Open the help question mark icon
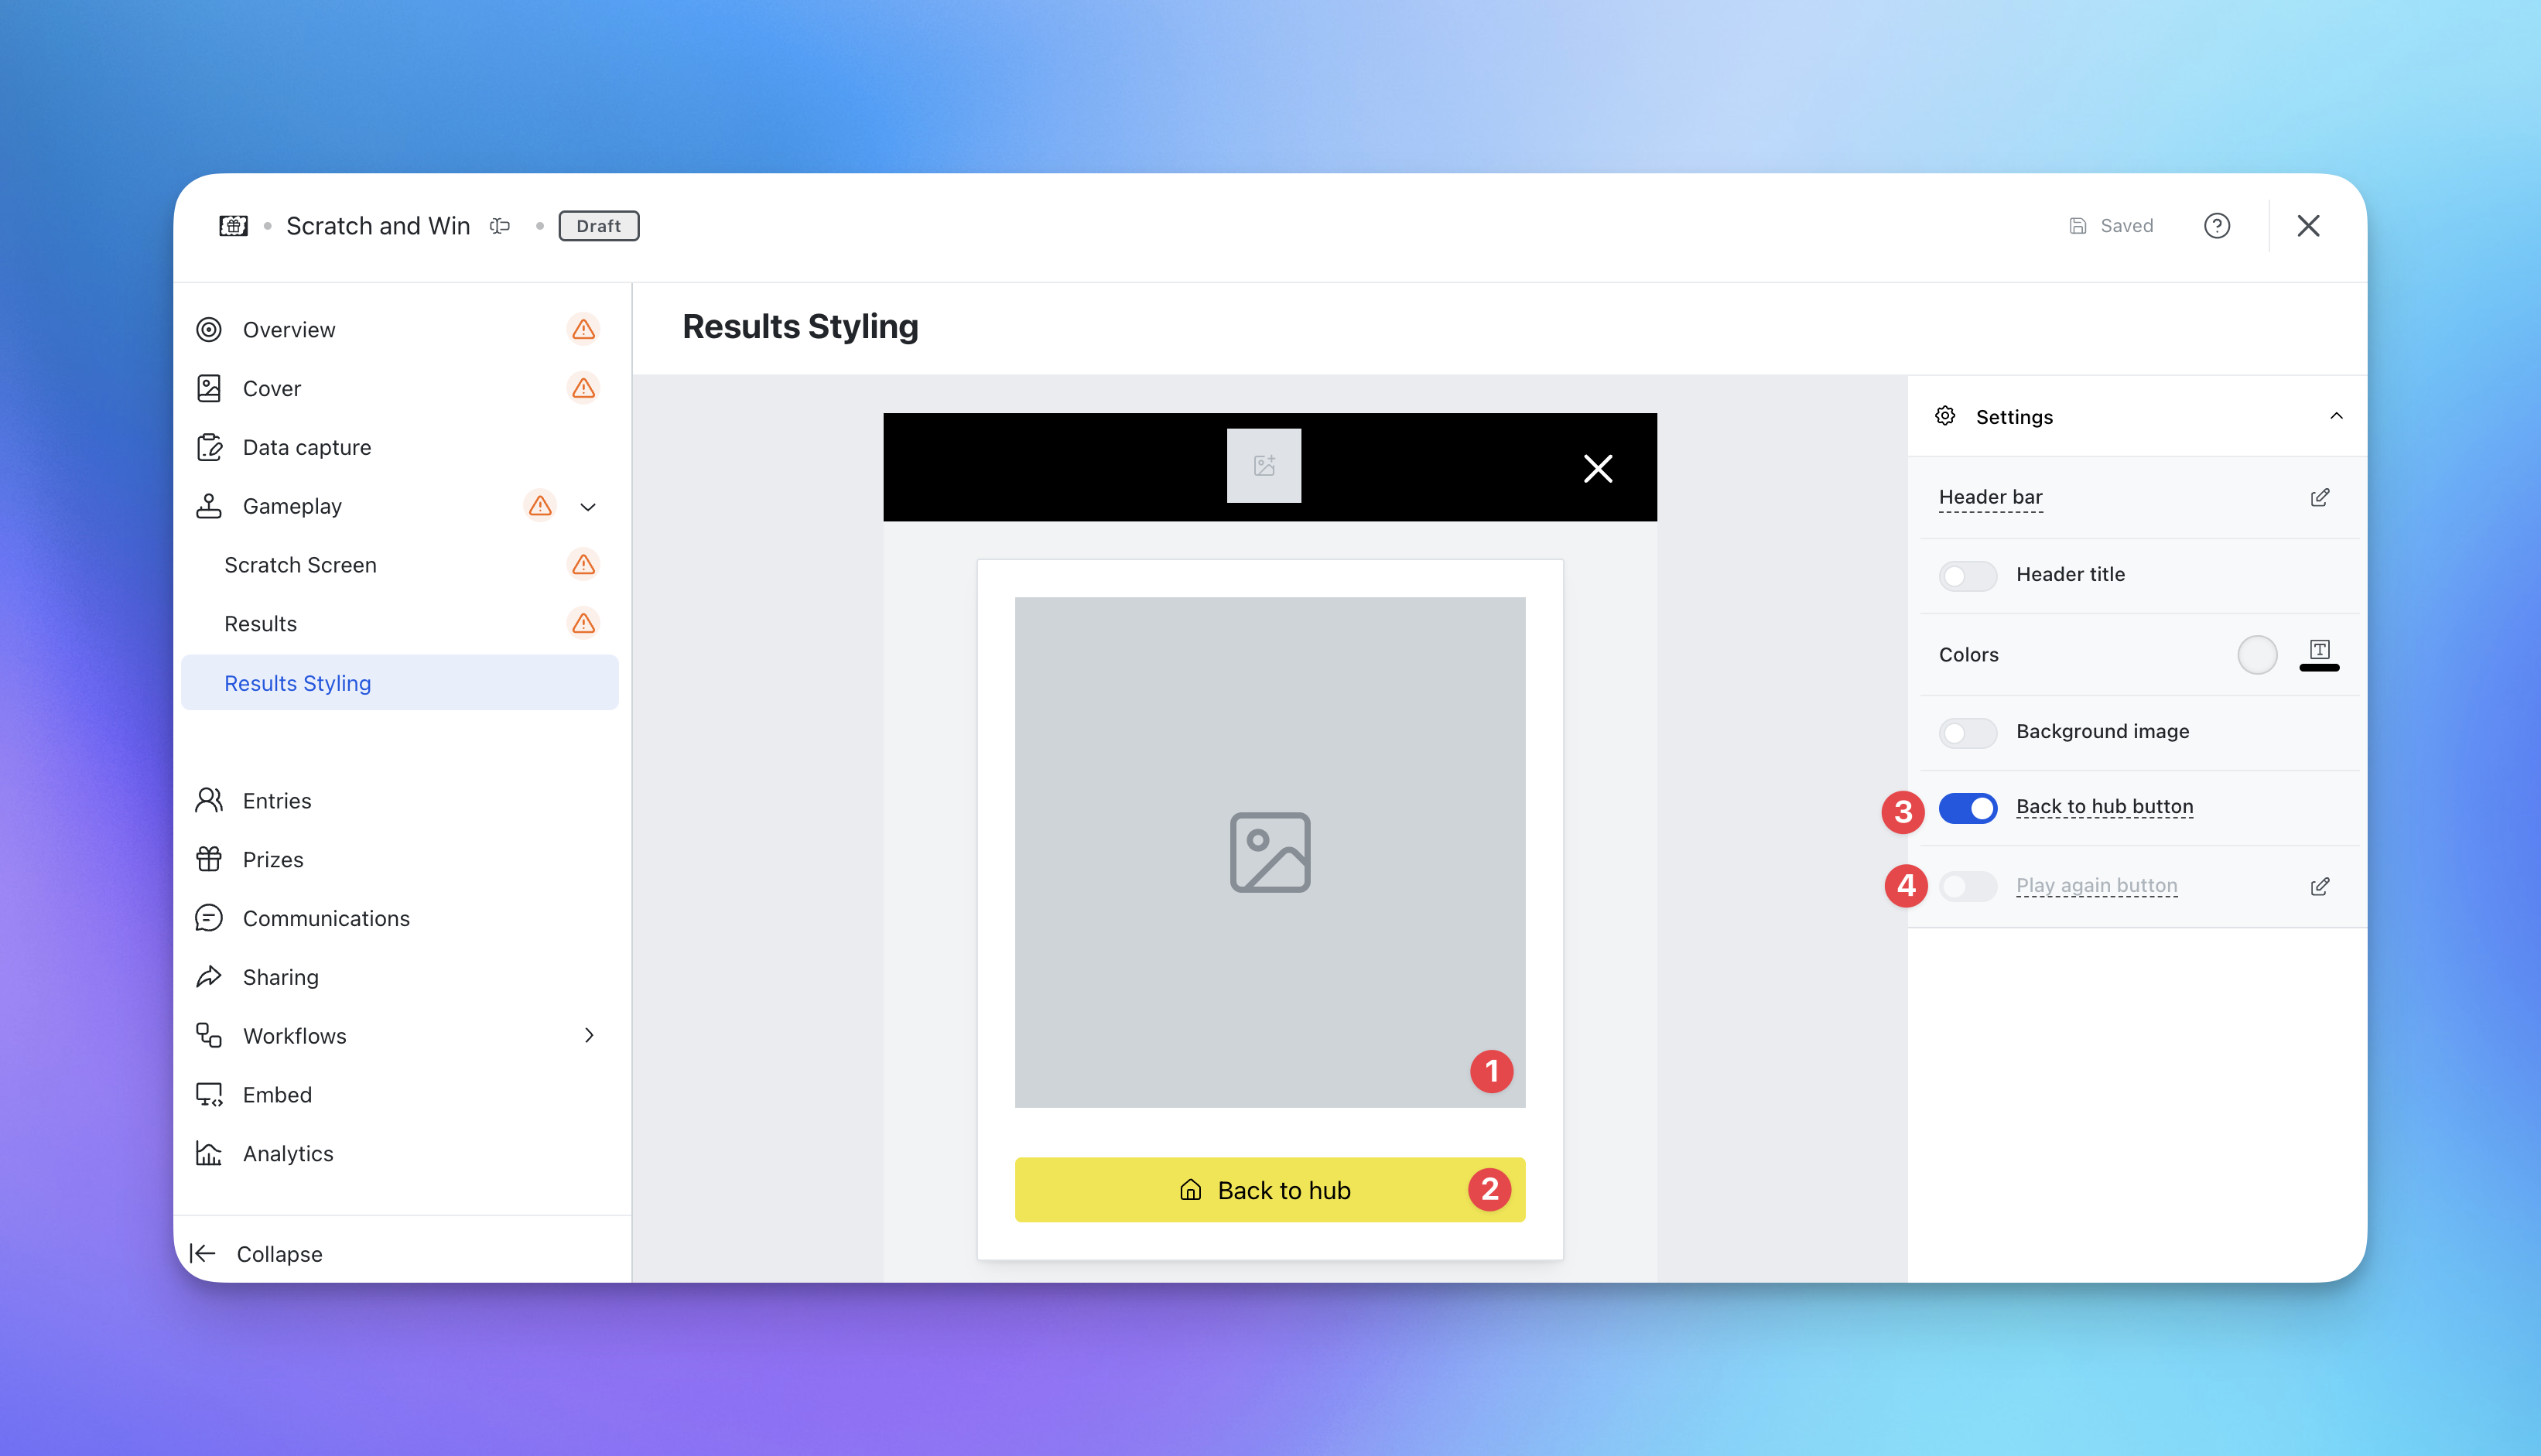Screen dimensions: 2541x1456 [x=2216, y=226]
